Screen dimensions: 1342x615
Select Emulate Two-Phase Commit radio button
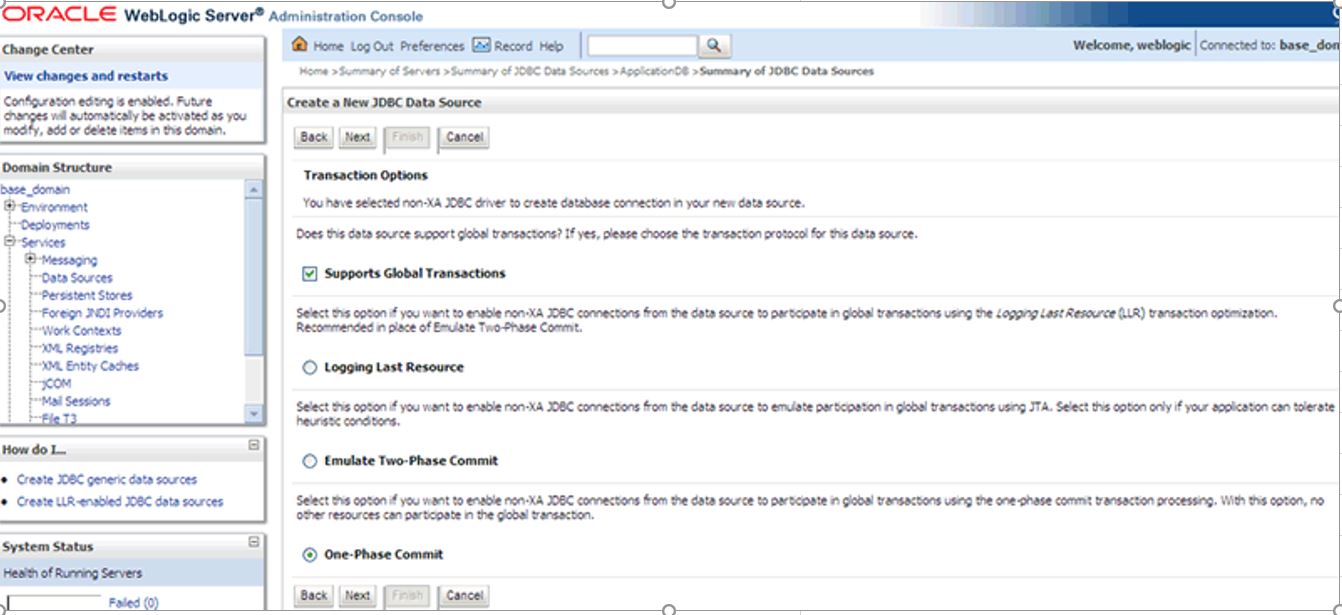click(x=310, y=461)
